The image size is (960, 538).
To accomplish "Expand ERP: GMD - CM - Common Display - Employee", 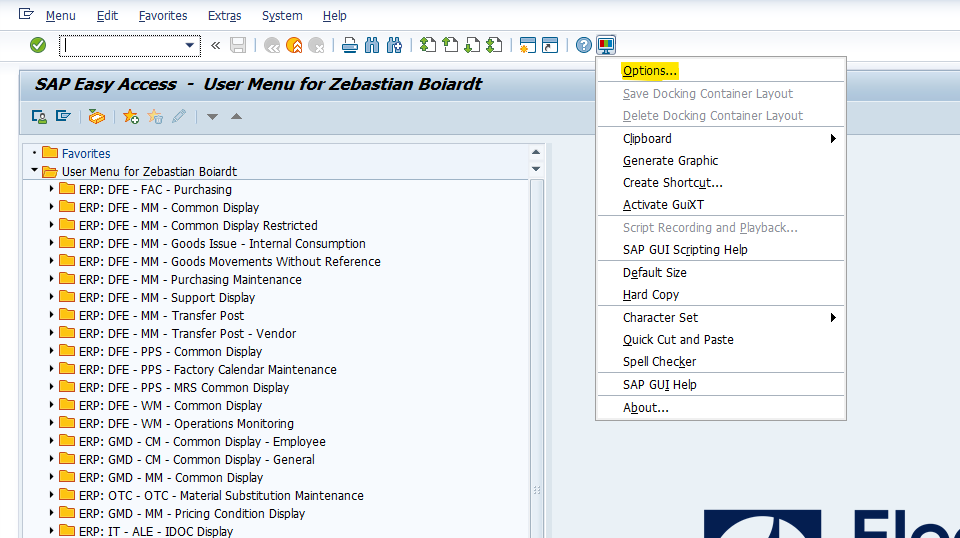I will click(x=51, y=441).
